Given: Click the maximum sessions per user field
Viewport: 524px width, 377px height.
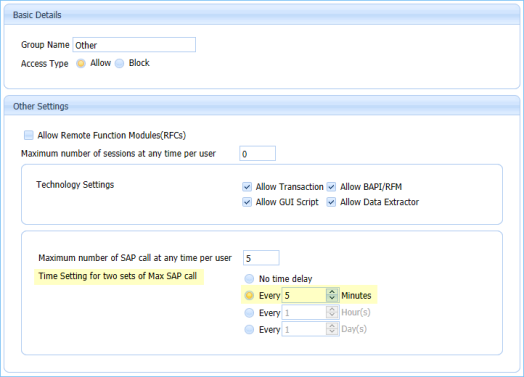Looking at the screenshot, I should click(x=257, y=154).
